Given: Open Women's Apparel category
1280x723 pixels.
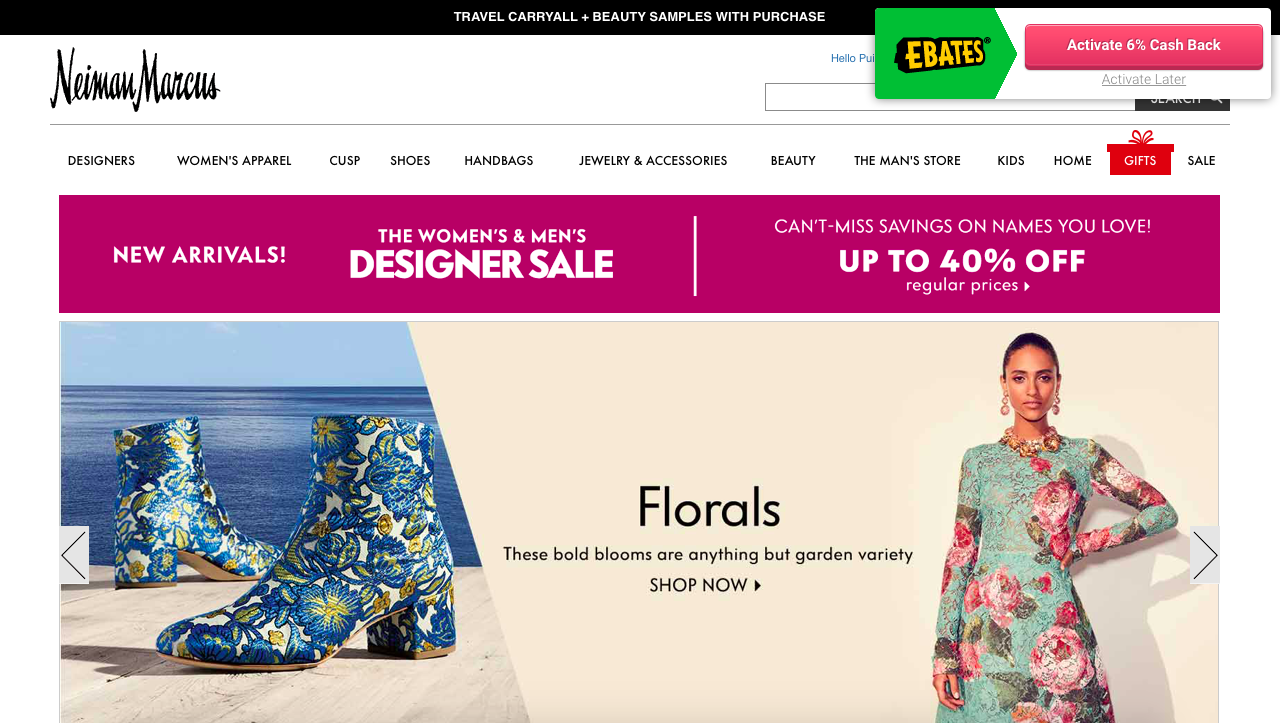Looking at the screenshot, I should pyautogui.click(x=234, y=161).
